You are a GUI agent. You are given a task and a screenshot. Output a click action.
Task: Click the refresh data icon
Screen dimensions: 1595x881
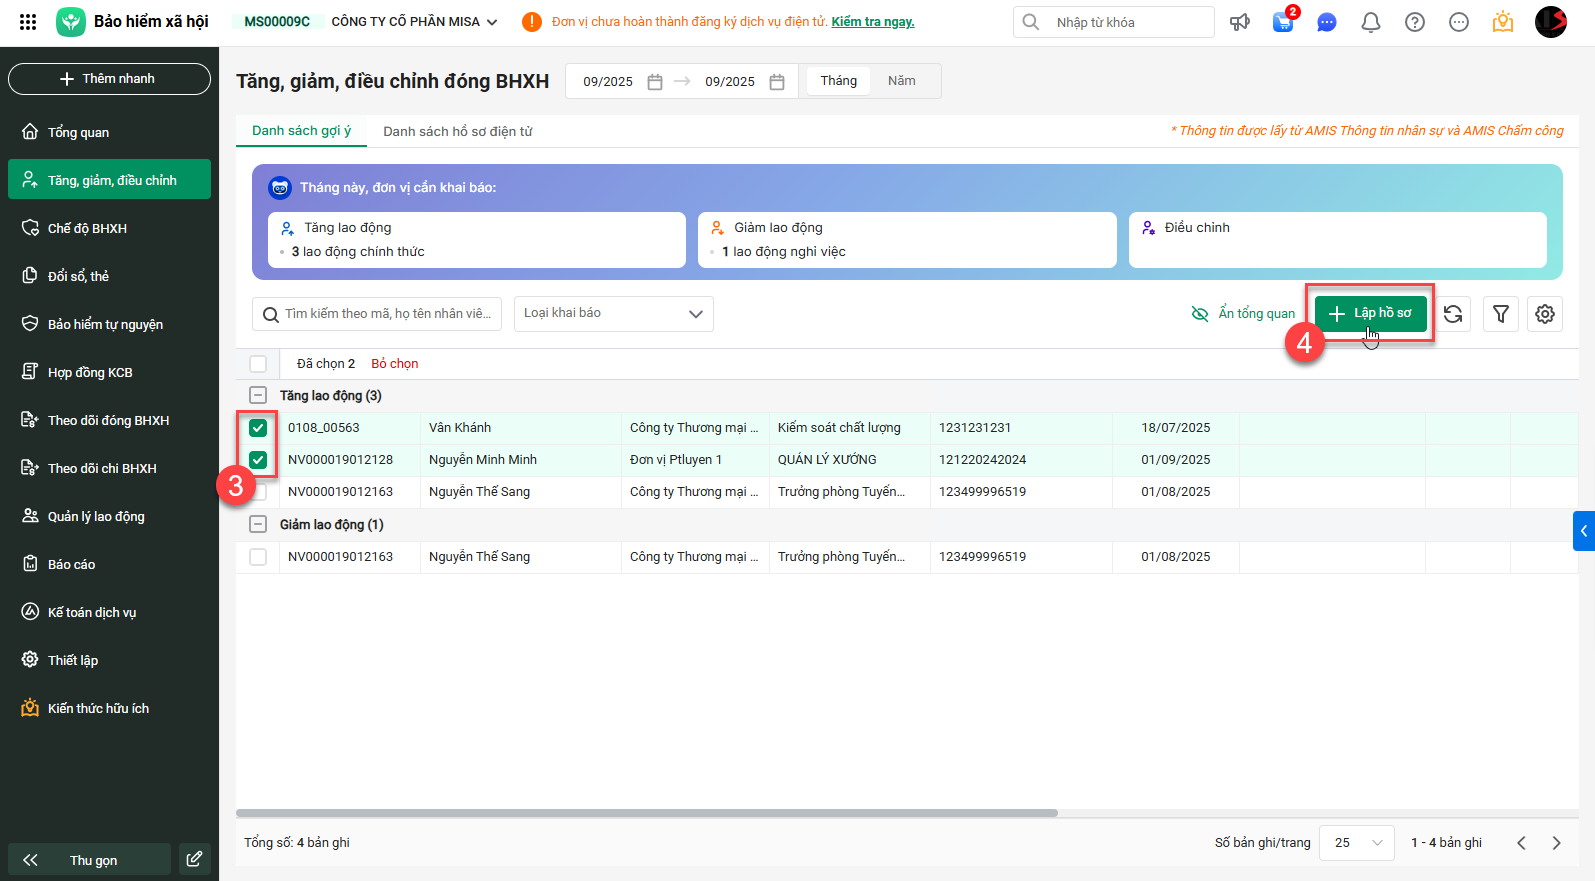(x=1453, y=314)
